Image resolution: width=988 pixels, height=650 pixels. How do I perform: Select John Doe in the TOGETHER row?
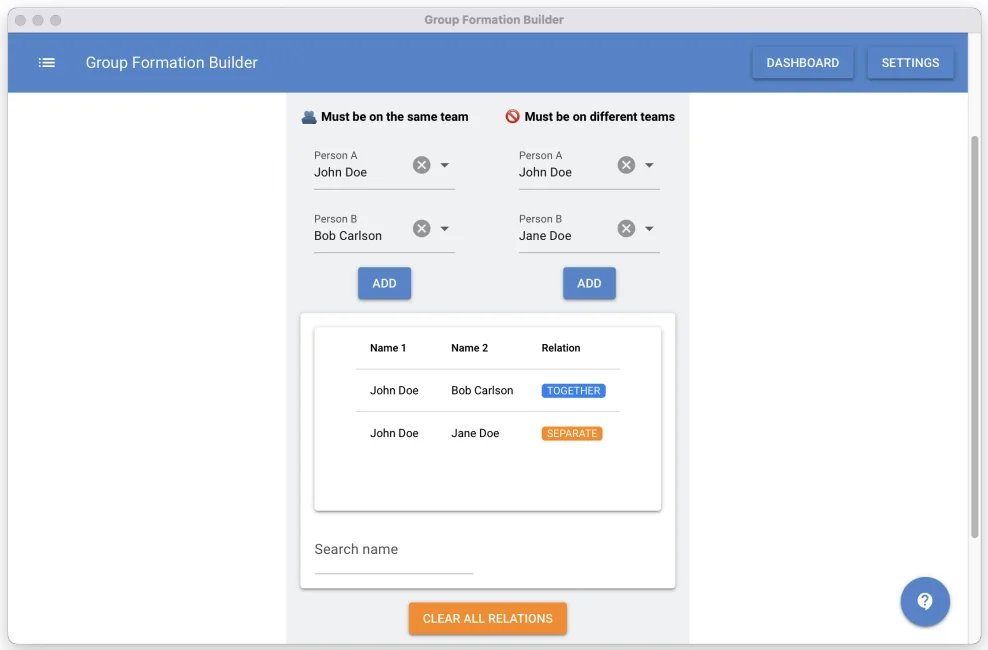click(x=394, y=391)
